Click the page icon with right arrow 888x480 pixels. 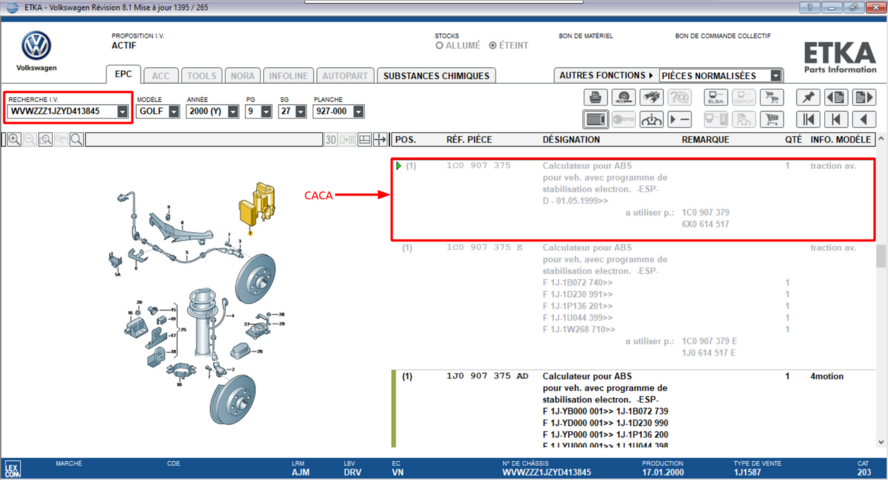tap(864, 97)
